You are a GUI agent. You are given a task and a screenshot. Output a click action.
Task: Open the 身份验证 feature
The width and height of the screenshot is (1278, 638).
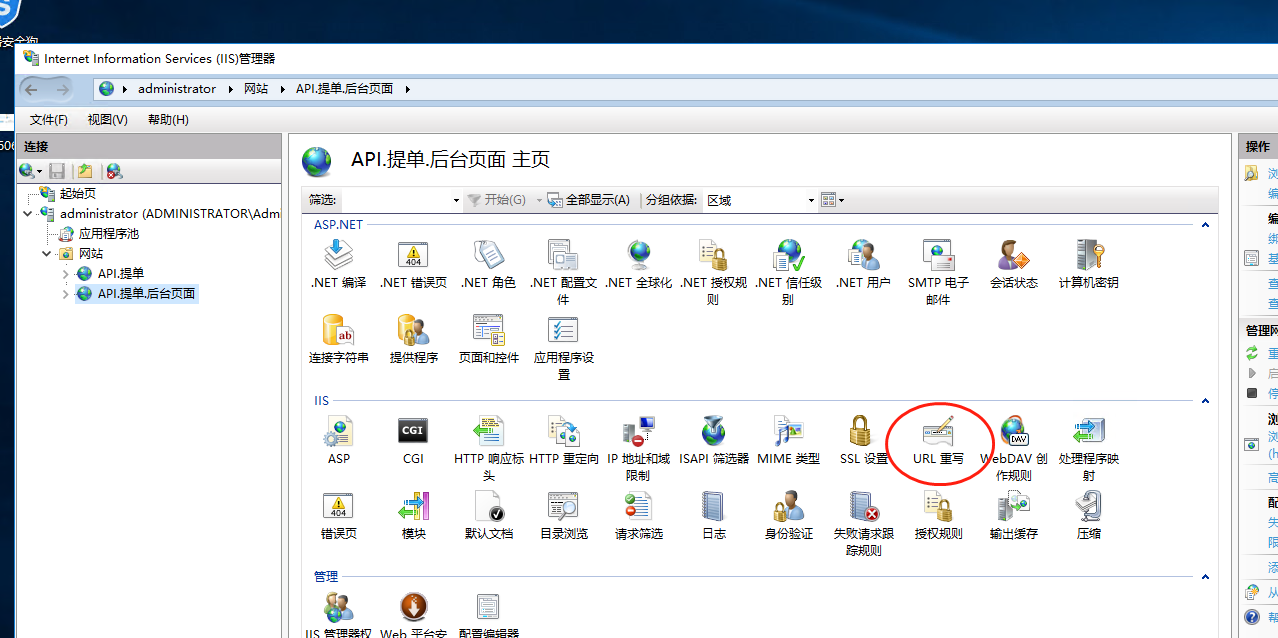pyautogui.click(x=788, y=515)
